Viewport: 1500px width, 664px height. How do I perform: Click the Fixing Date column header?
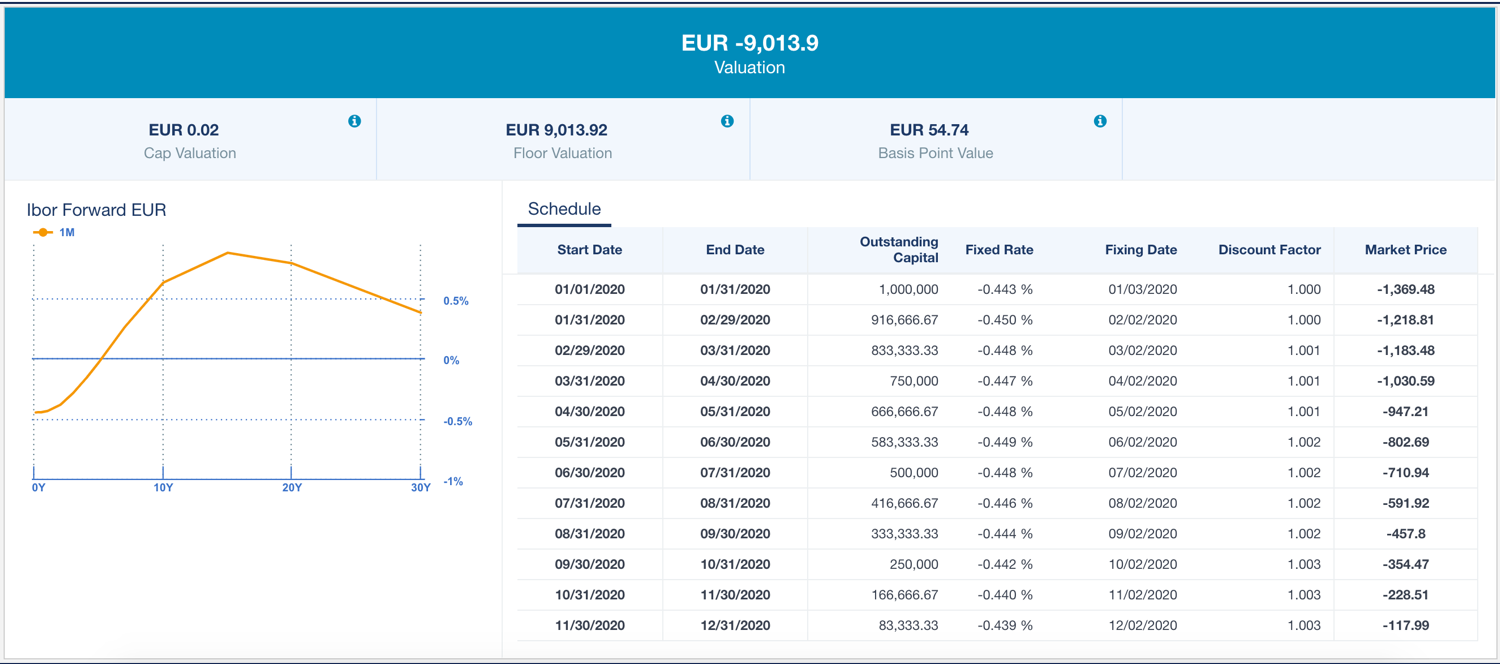[1140, 250]
